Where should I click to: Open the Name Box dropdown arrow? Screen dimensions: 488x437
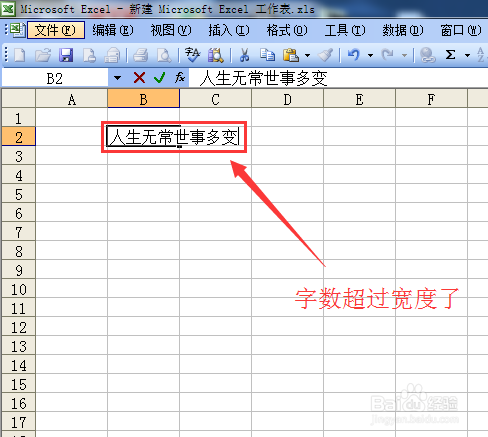[117, 78]
